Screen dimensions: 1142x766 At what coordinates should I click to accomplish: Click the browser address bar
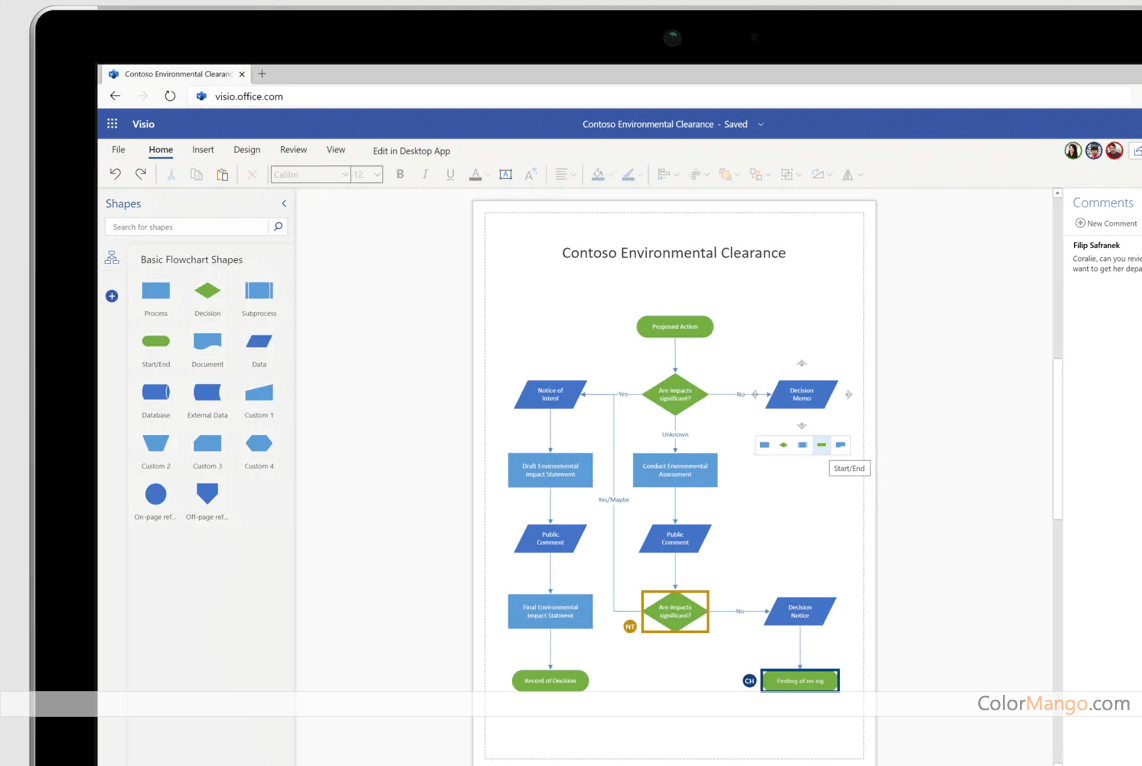coord(662,96)
